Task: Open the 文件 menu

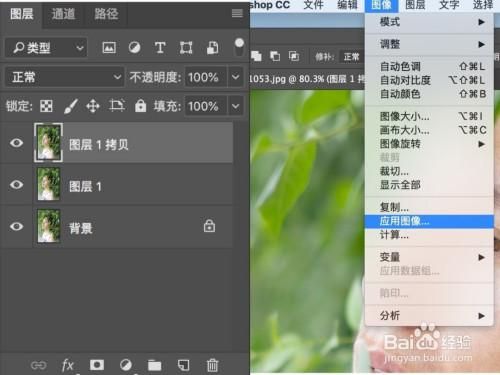Action: 313,5
